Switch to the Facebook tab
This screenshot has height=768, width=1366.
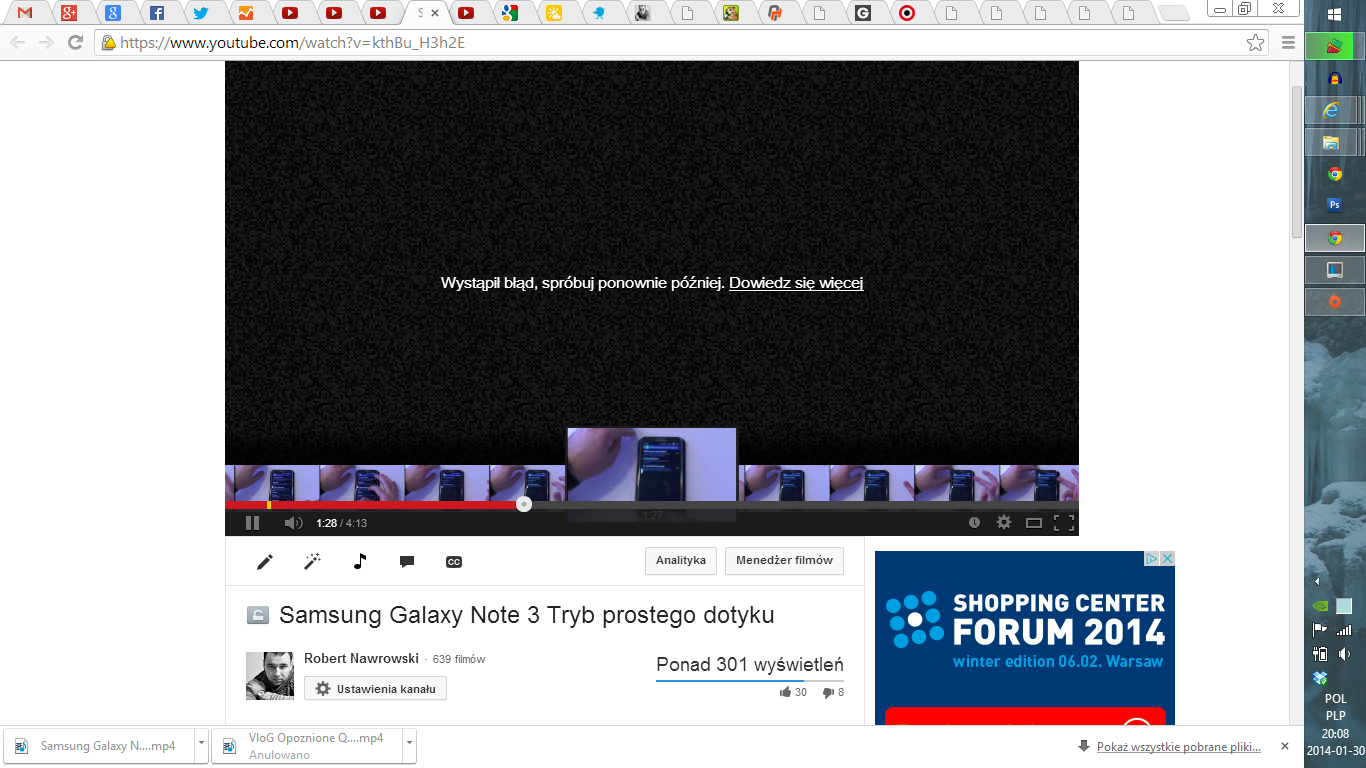[157, 13]
